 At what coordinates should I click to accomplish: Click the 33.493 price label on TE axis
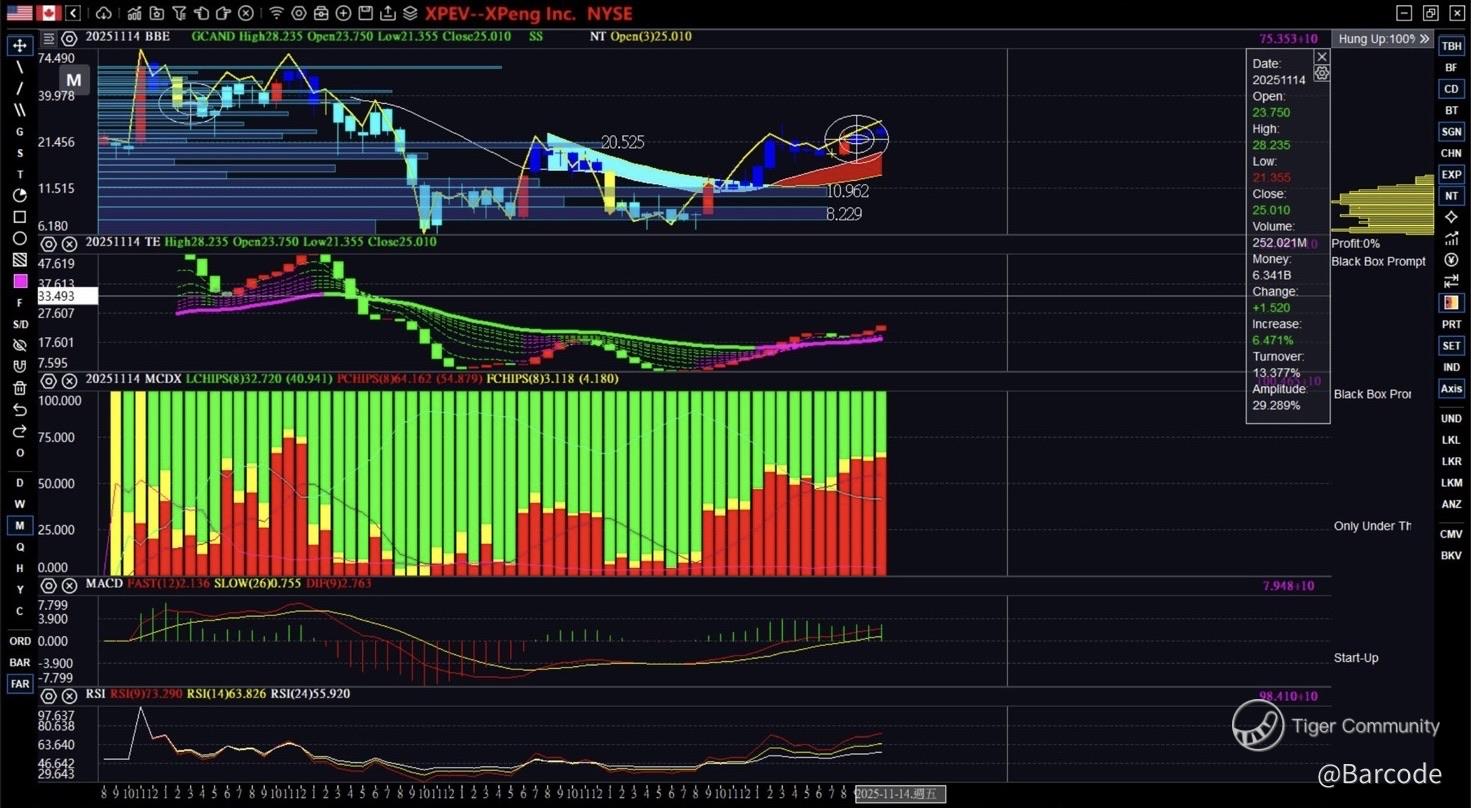(67, 296)
